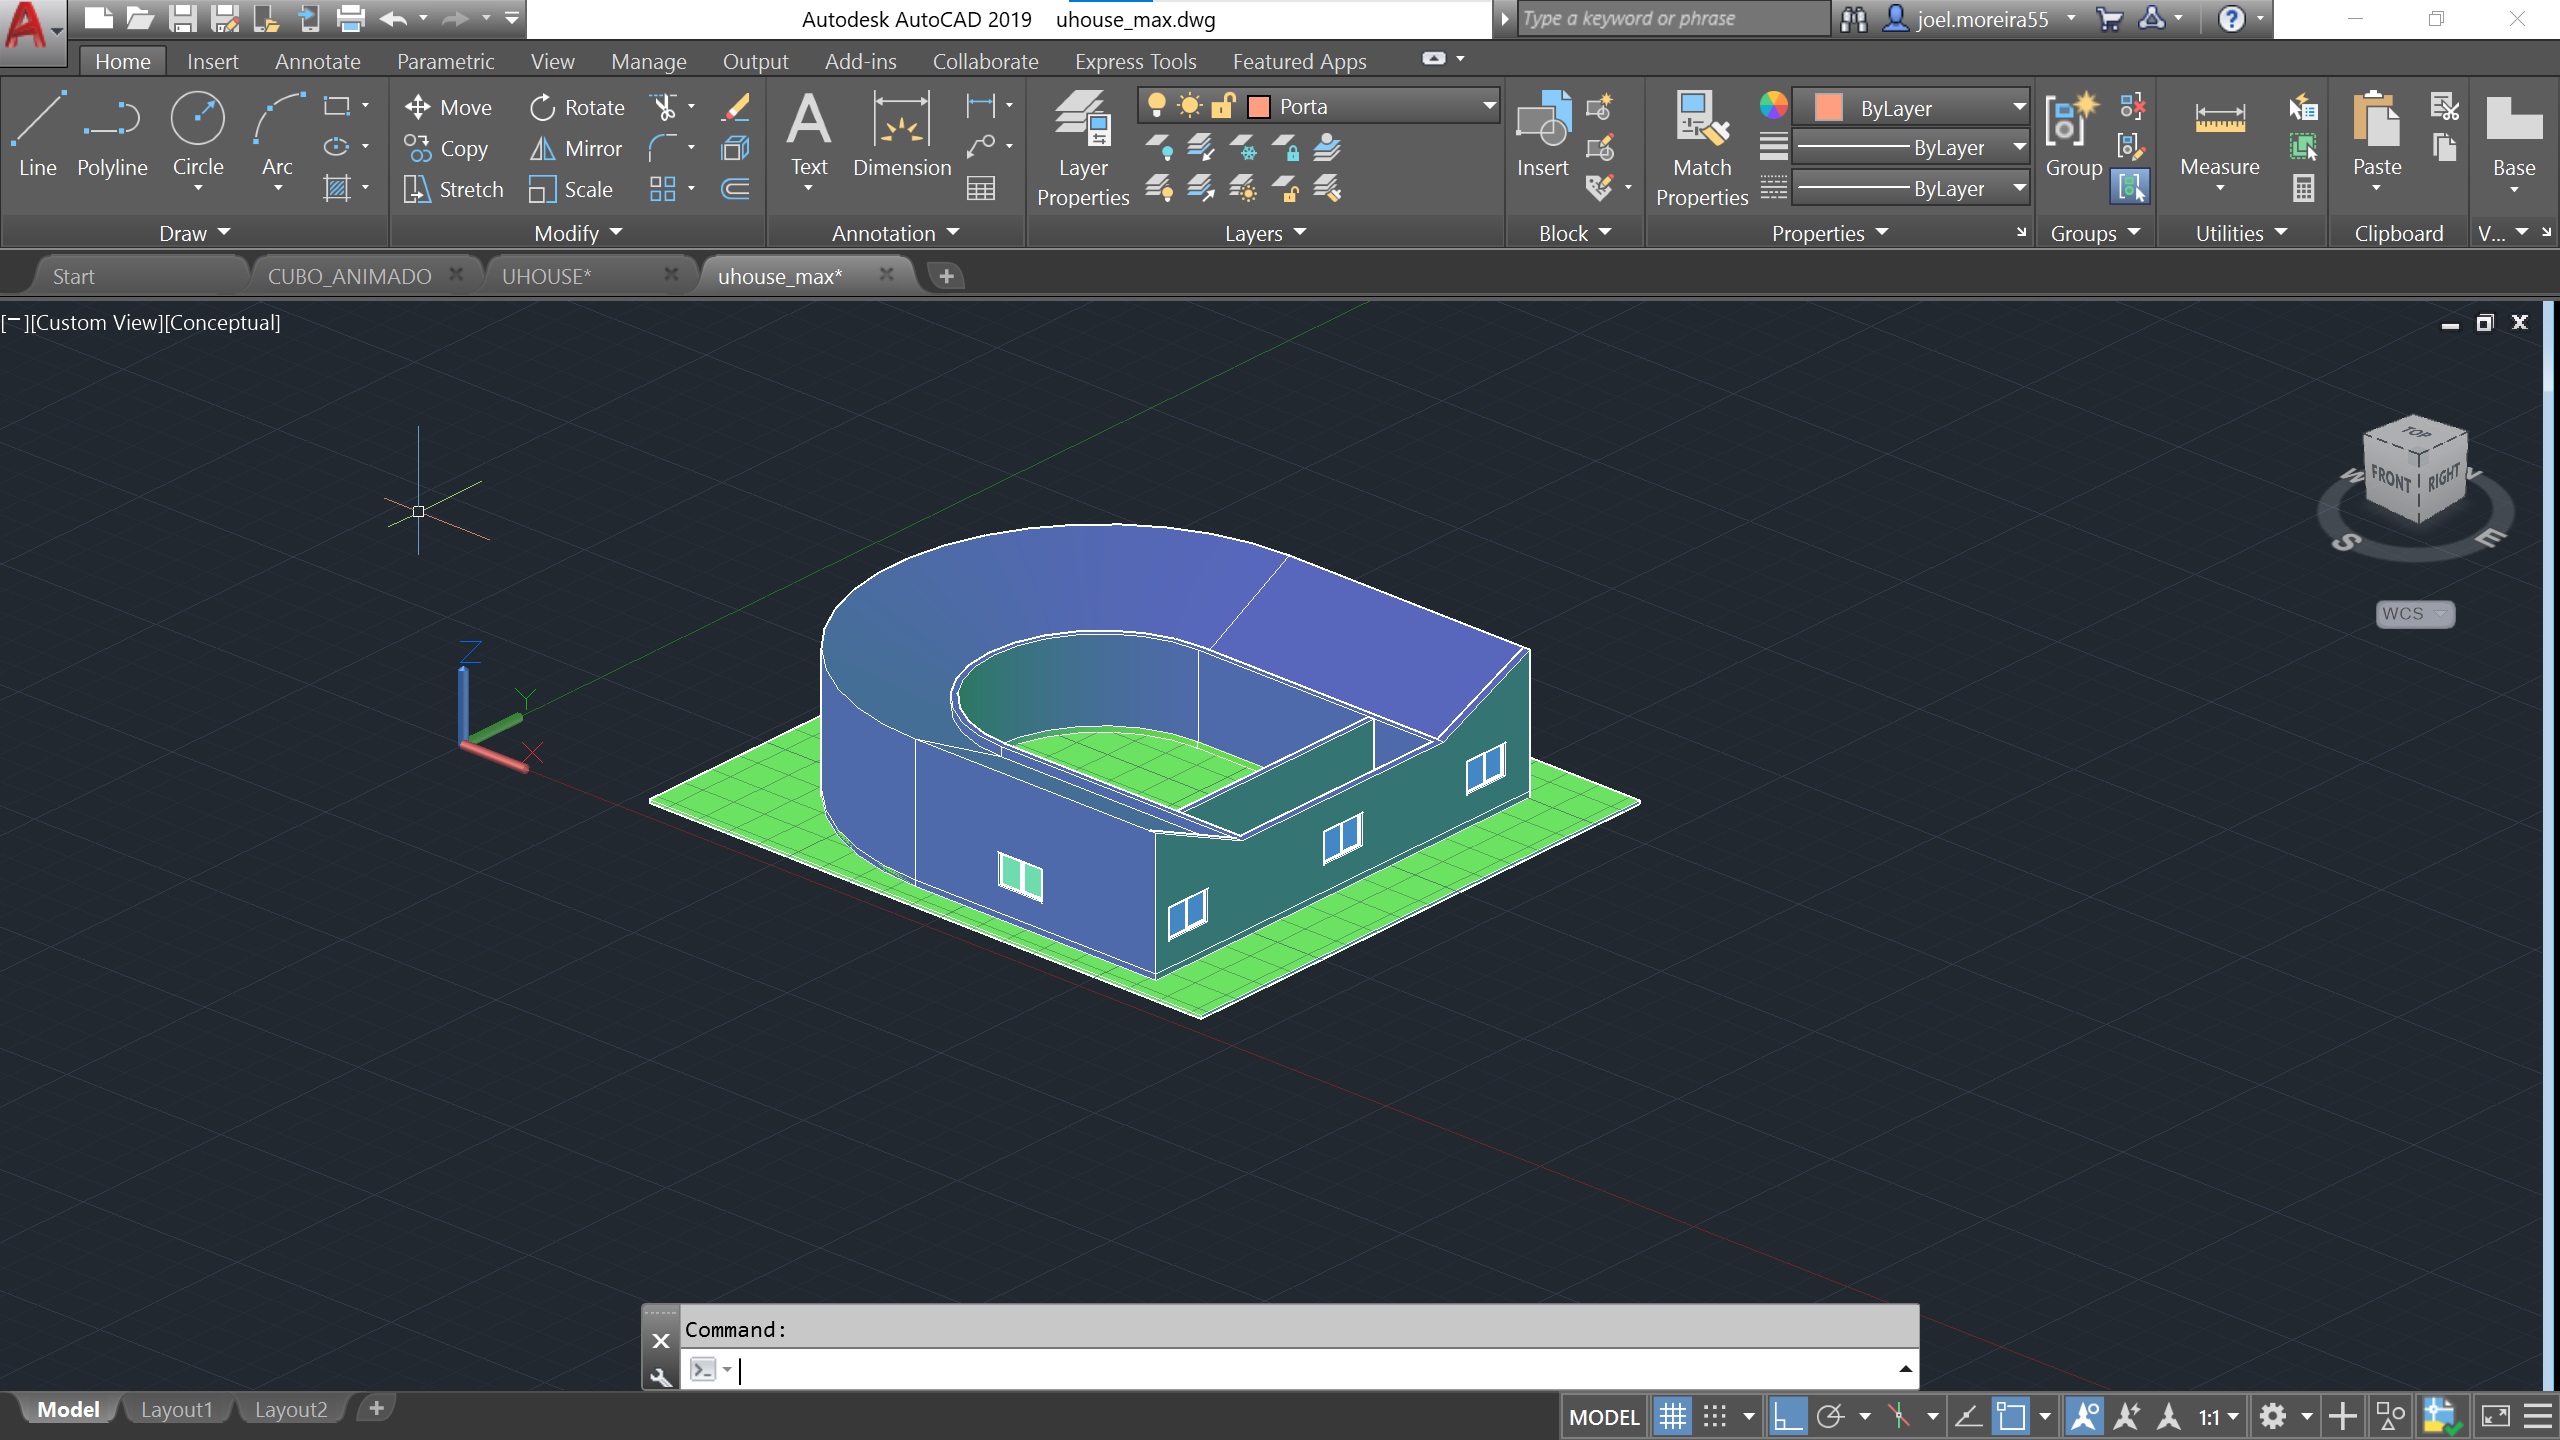Click the object color wheel swatch
2560x1440 pixels.
pos(1773,105)
